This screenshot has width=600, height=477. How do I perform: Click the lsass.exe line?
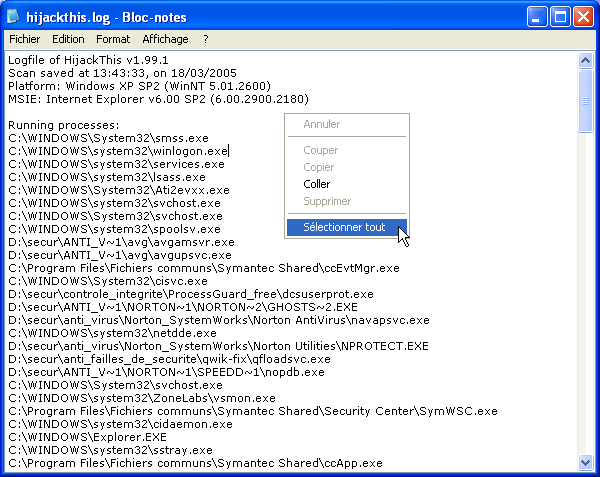coord(107,177)
